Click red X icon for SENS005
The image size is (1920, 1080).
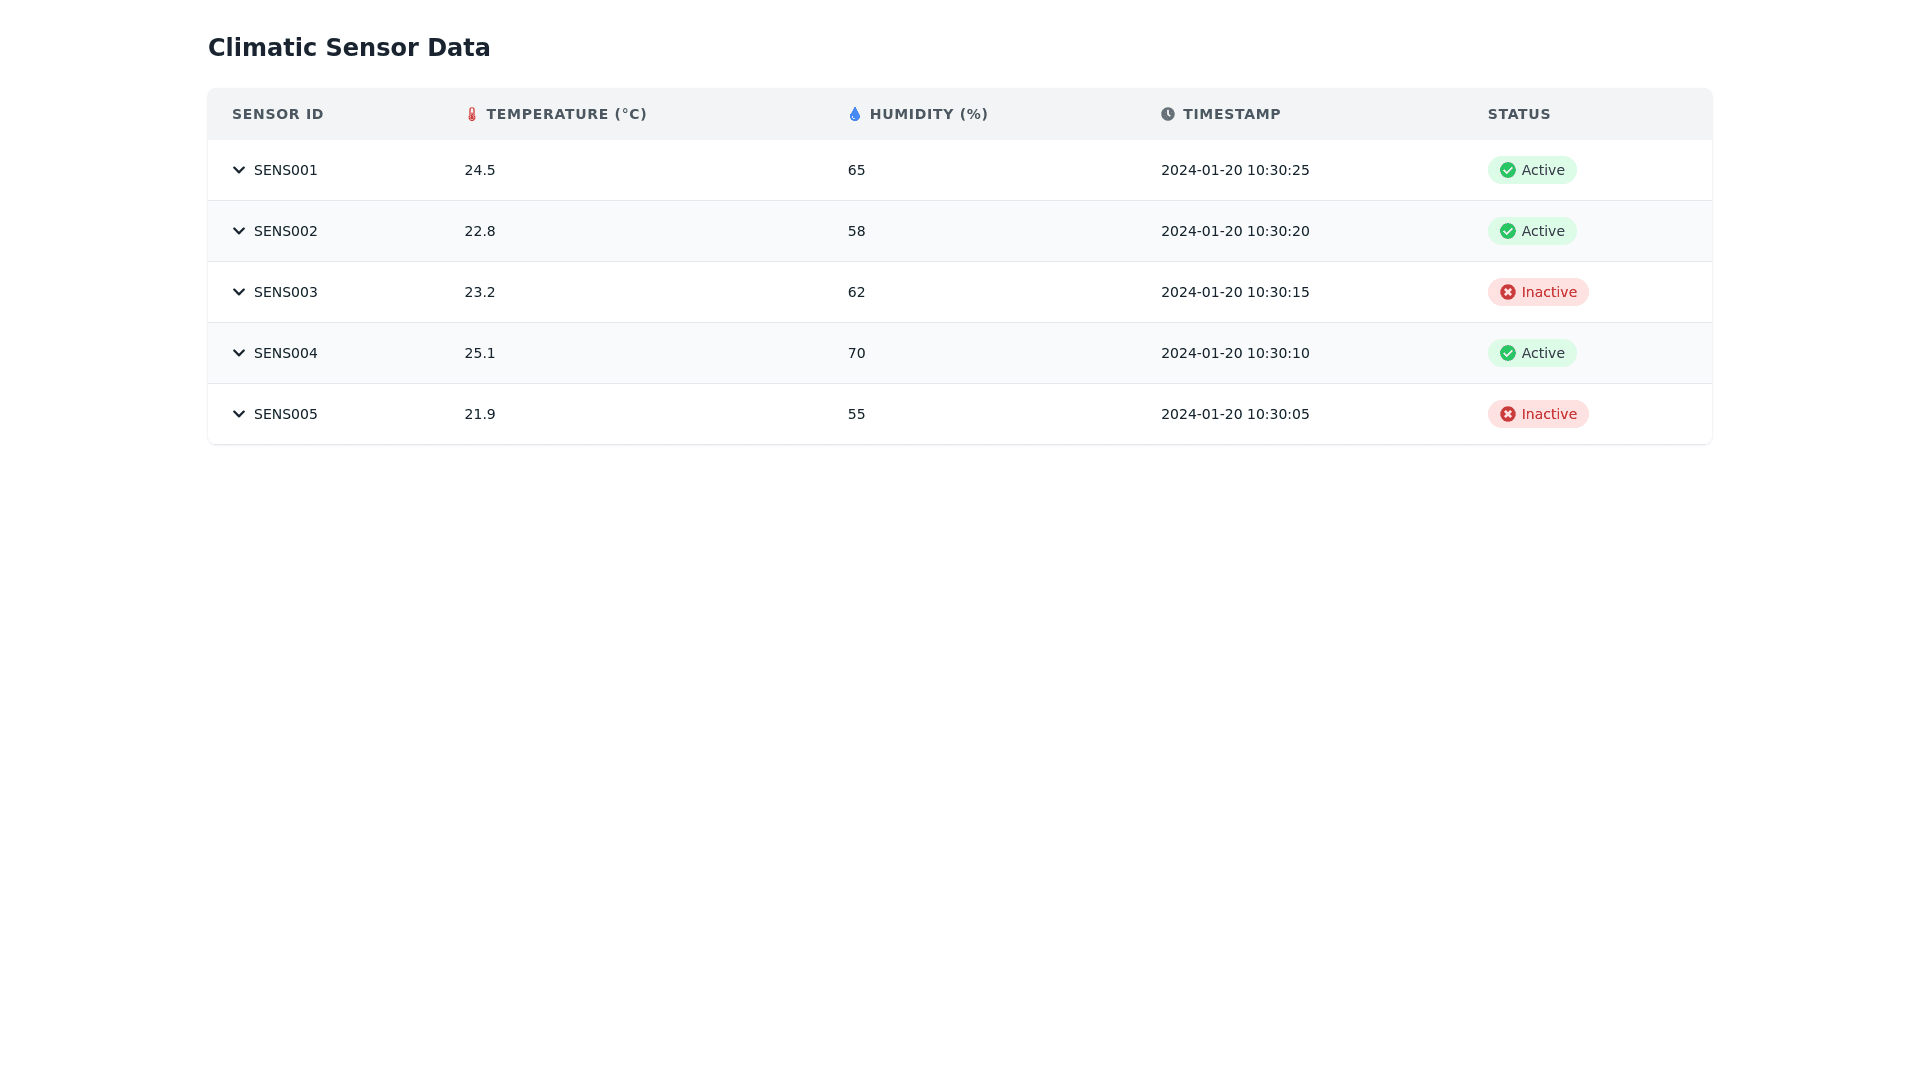(x=1507, y=414)
